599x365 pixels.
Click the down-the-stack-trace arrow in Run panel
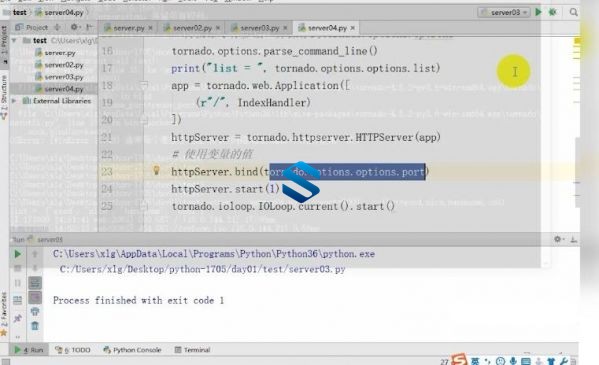[35, 268]
